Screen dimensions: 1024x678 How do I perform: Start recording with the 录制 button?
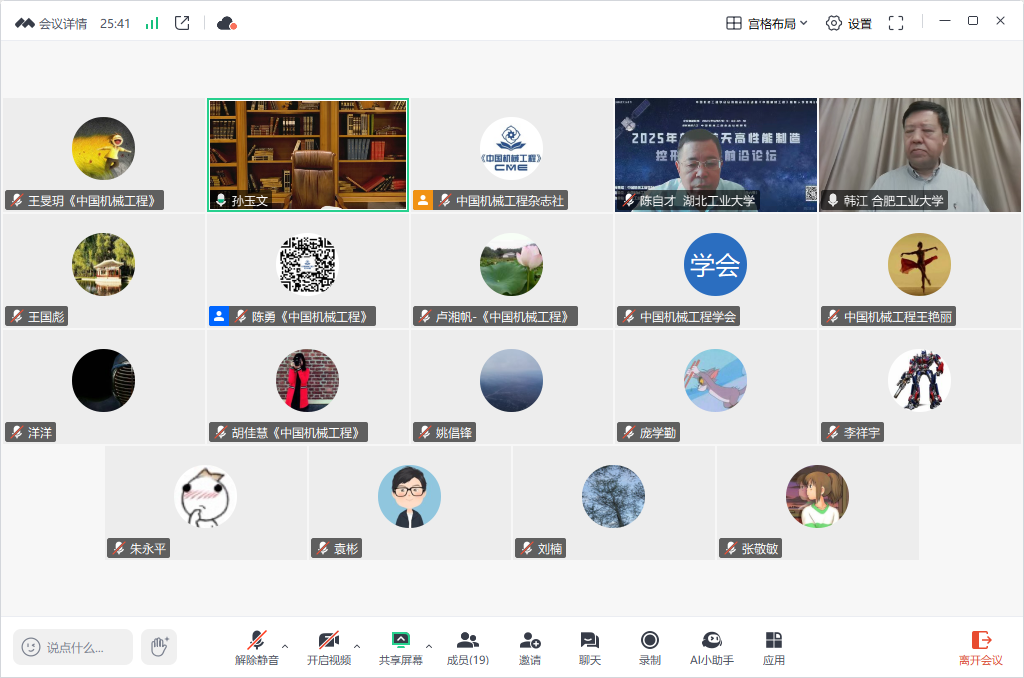[650, 648]
